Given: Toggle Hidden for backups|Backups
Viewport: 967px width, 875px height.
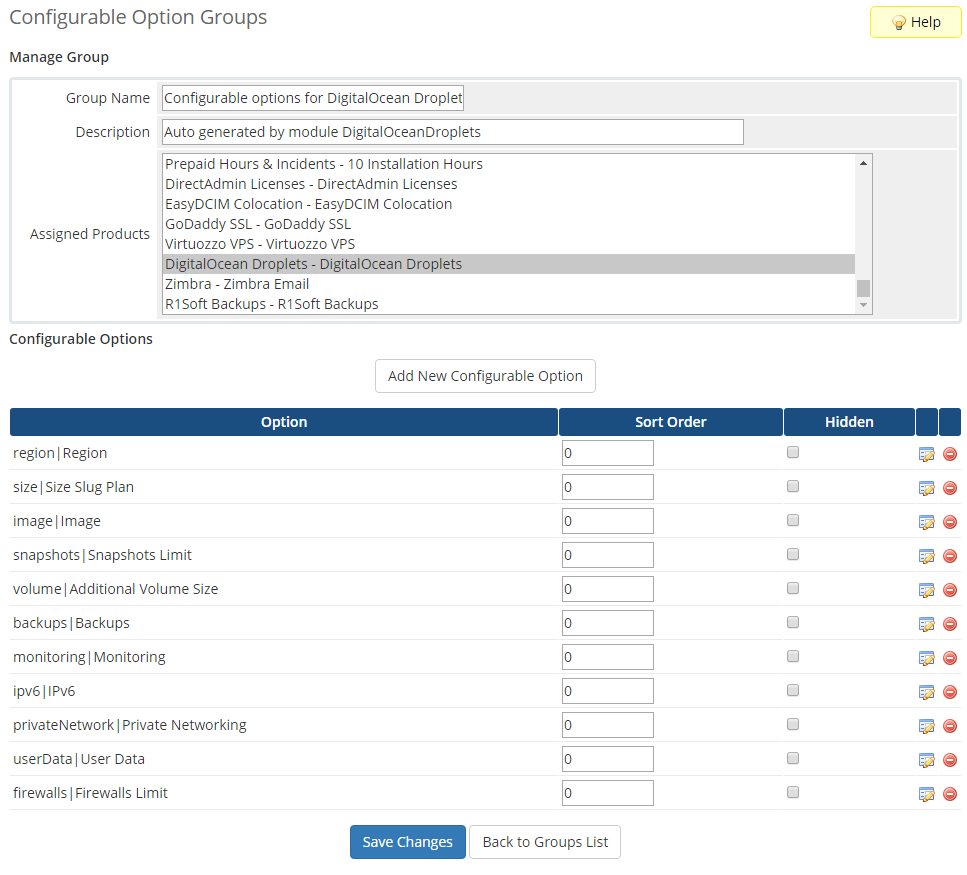Looking at the screenshot, I should point(793,622).
